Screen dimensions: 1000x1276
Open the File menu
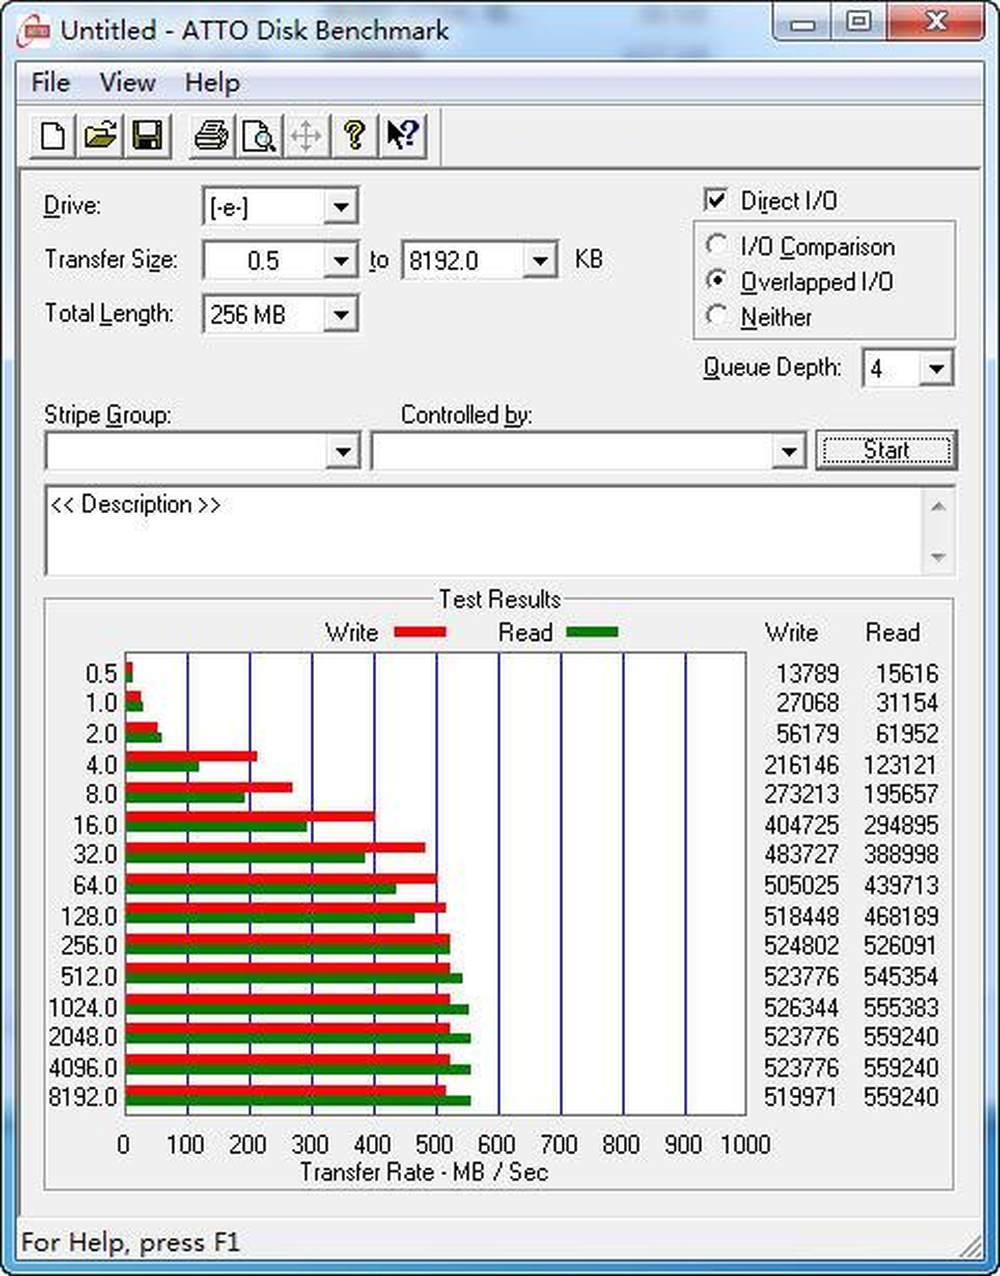tap(51, 83)
